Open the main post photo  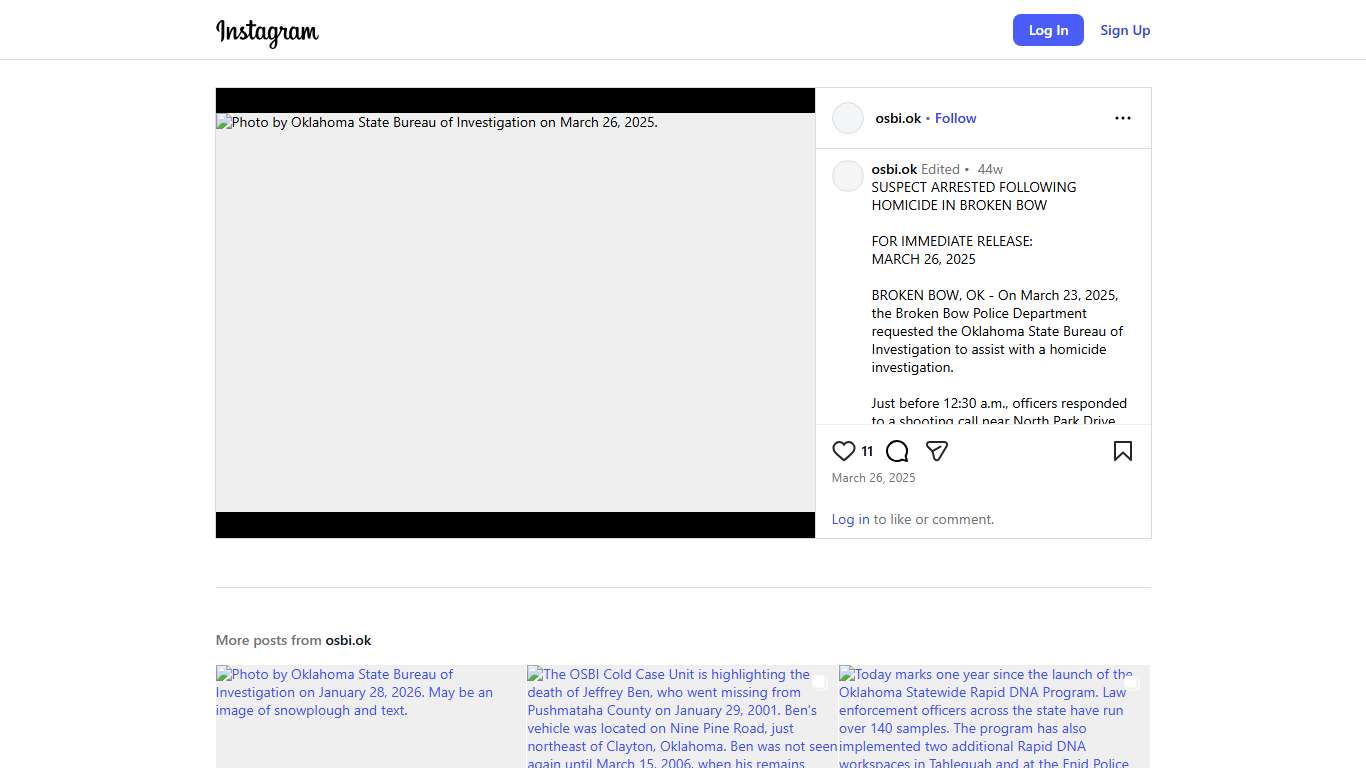pyautogui.click(x=515, y=312)
